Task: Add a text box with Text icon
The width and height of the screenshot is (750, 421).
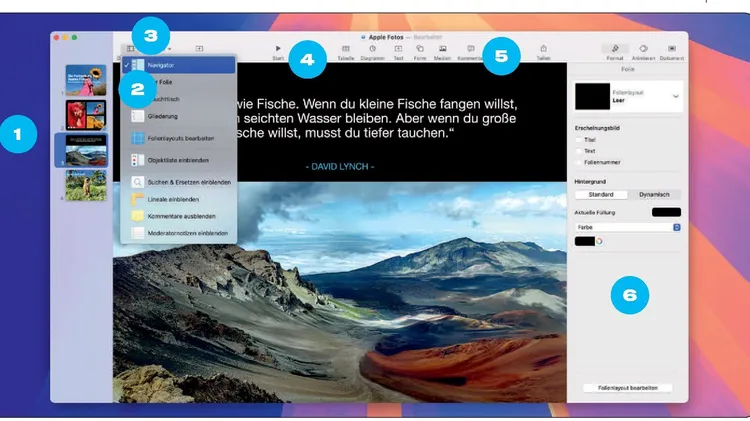Action: [x=398, y=48]
